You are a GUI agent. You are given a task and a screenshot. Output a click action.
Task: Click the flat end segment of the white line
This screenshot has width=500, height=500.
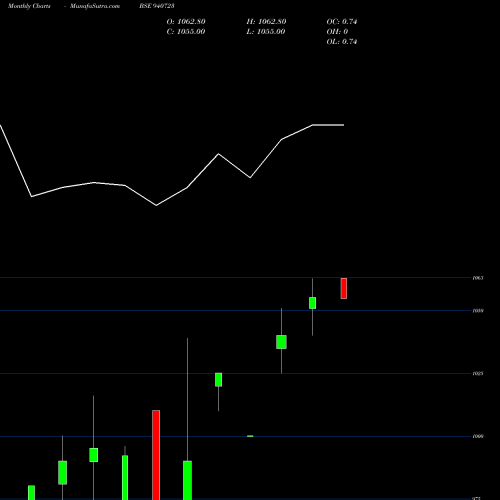[328, 125]
